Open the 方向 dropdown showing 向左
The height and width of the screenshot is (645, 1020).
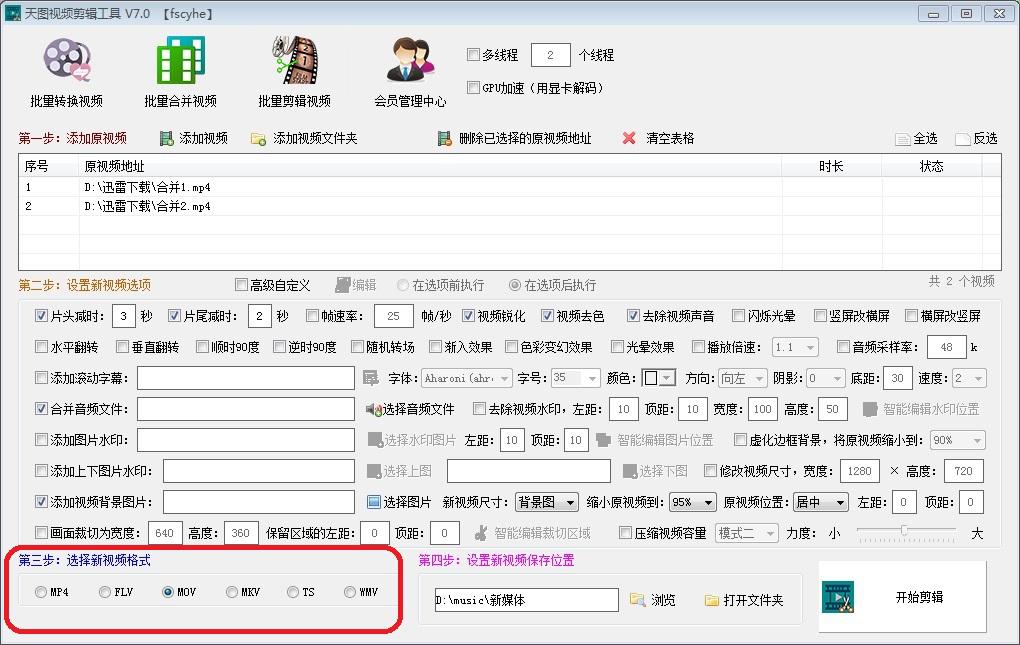743,378
